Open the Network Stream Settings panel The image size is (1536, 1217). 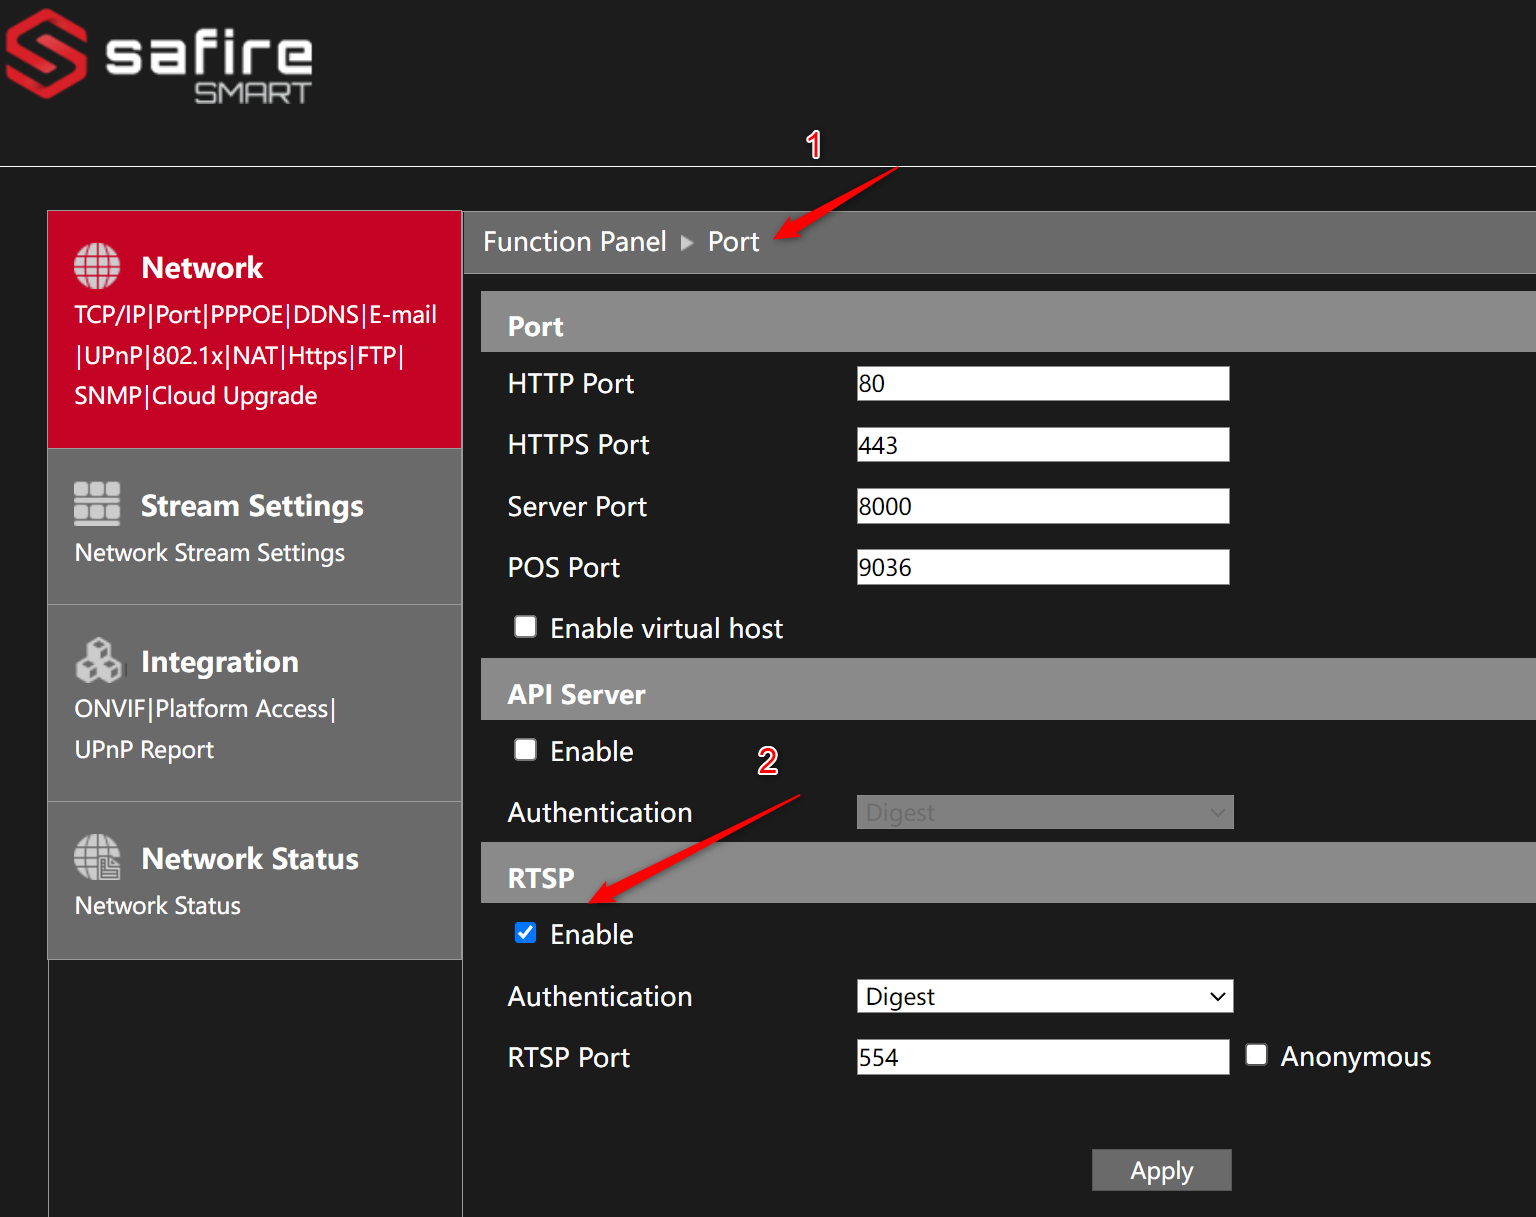pyautogui.click(x=209, y=552)
